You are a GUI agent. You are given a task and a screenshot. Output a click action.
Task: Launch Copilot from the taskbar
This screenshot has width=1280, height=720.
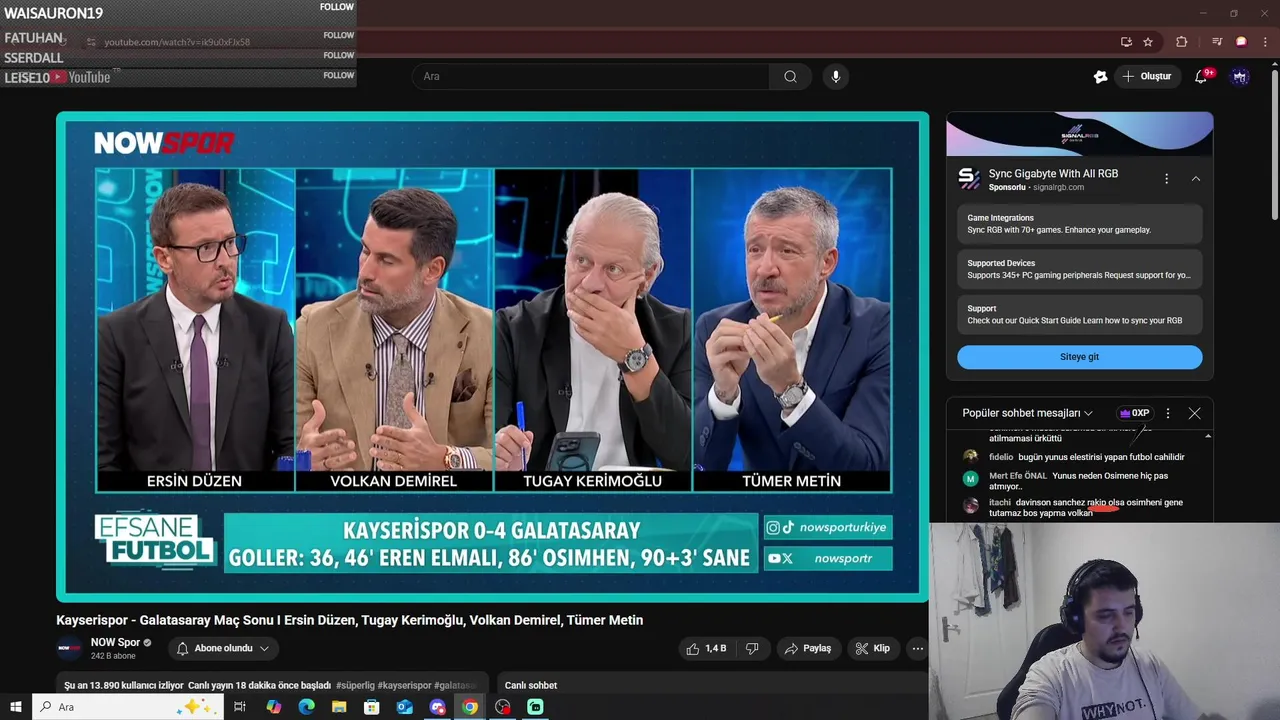(274, 707)
